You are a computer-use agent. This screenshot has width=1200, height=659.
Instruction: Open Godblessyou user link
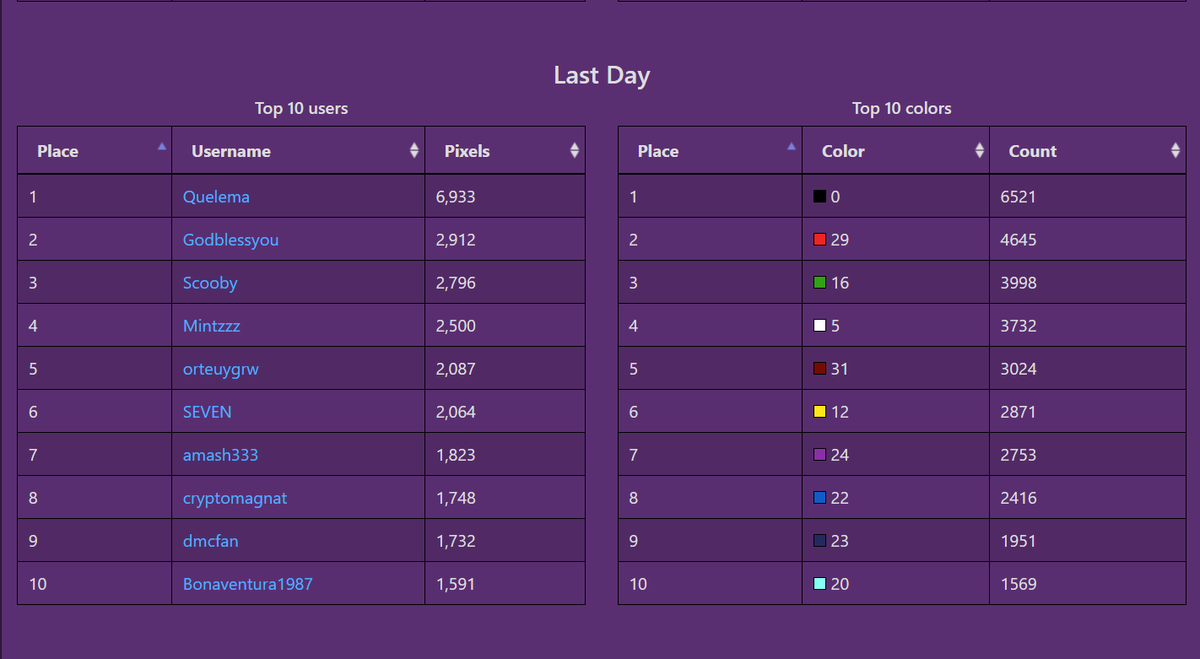click(x=231, y=240)
